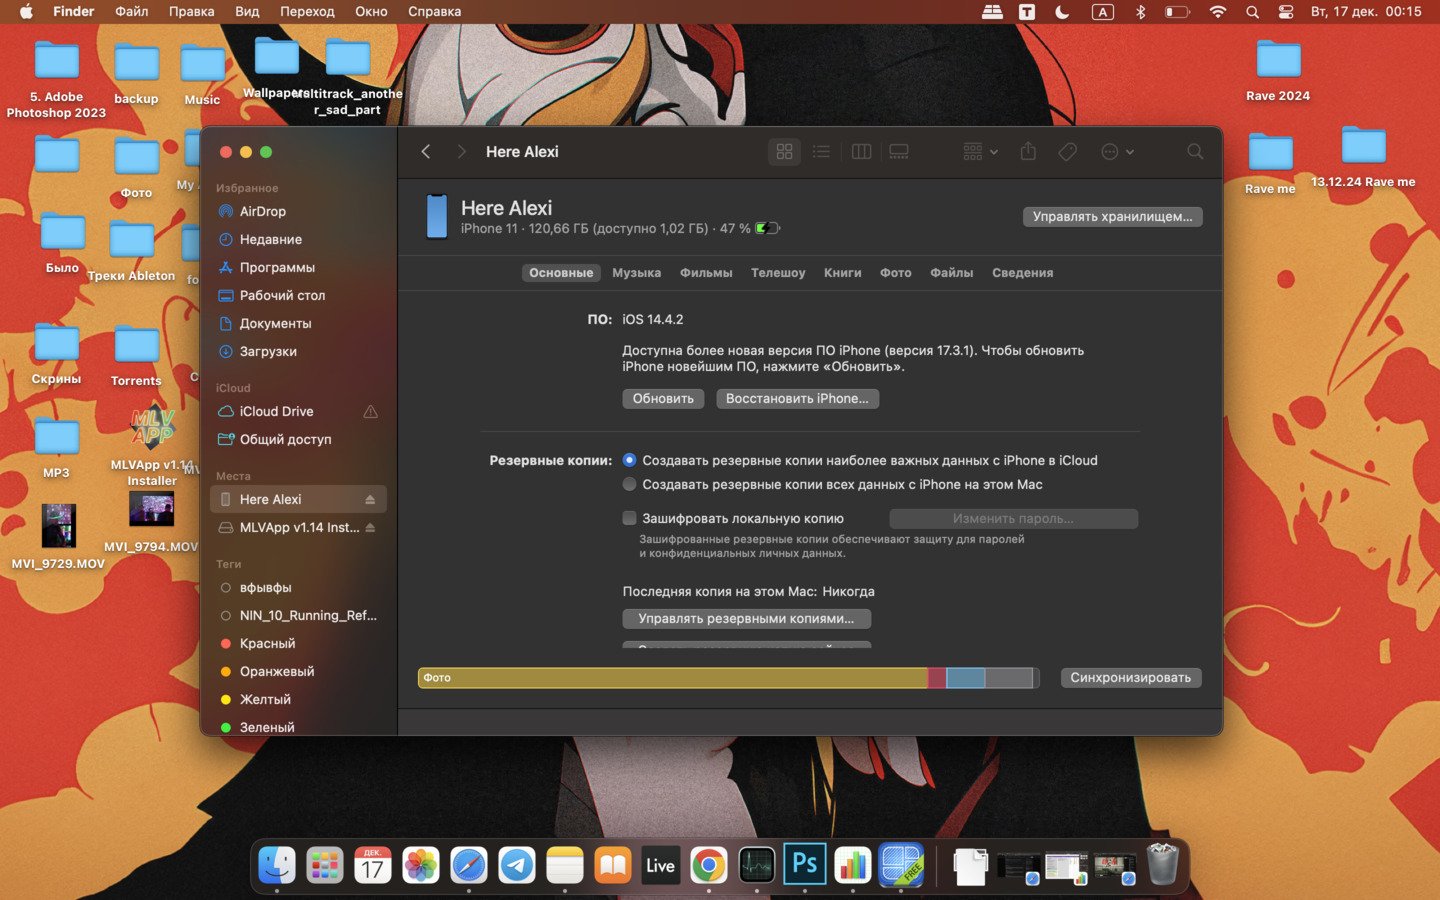Image resolution: width=1440 pixels, height=900 pixels.
Task: Open the Музыка tab
Action: point(636,273)
